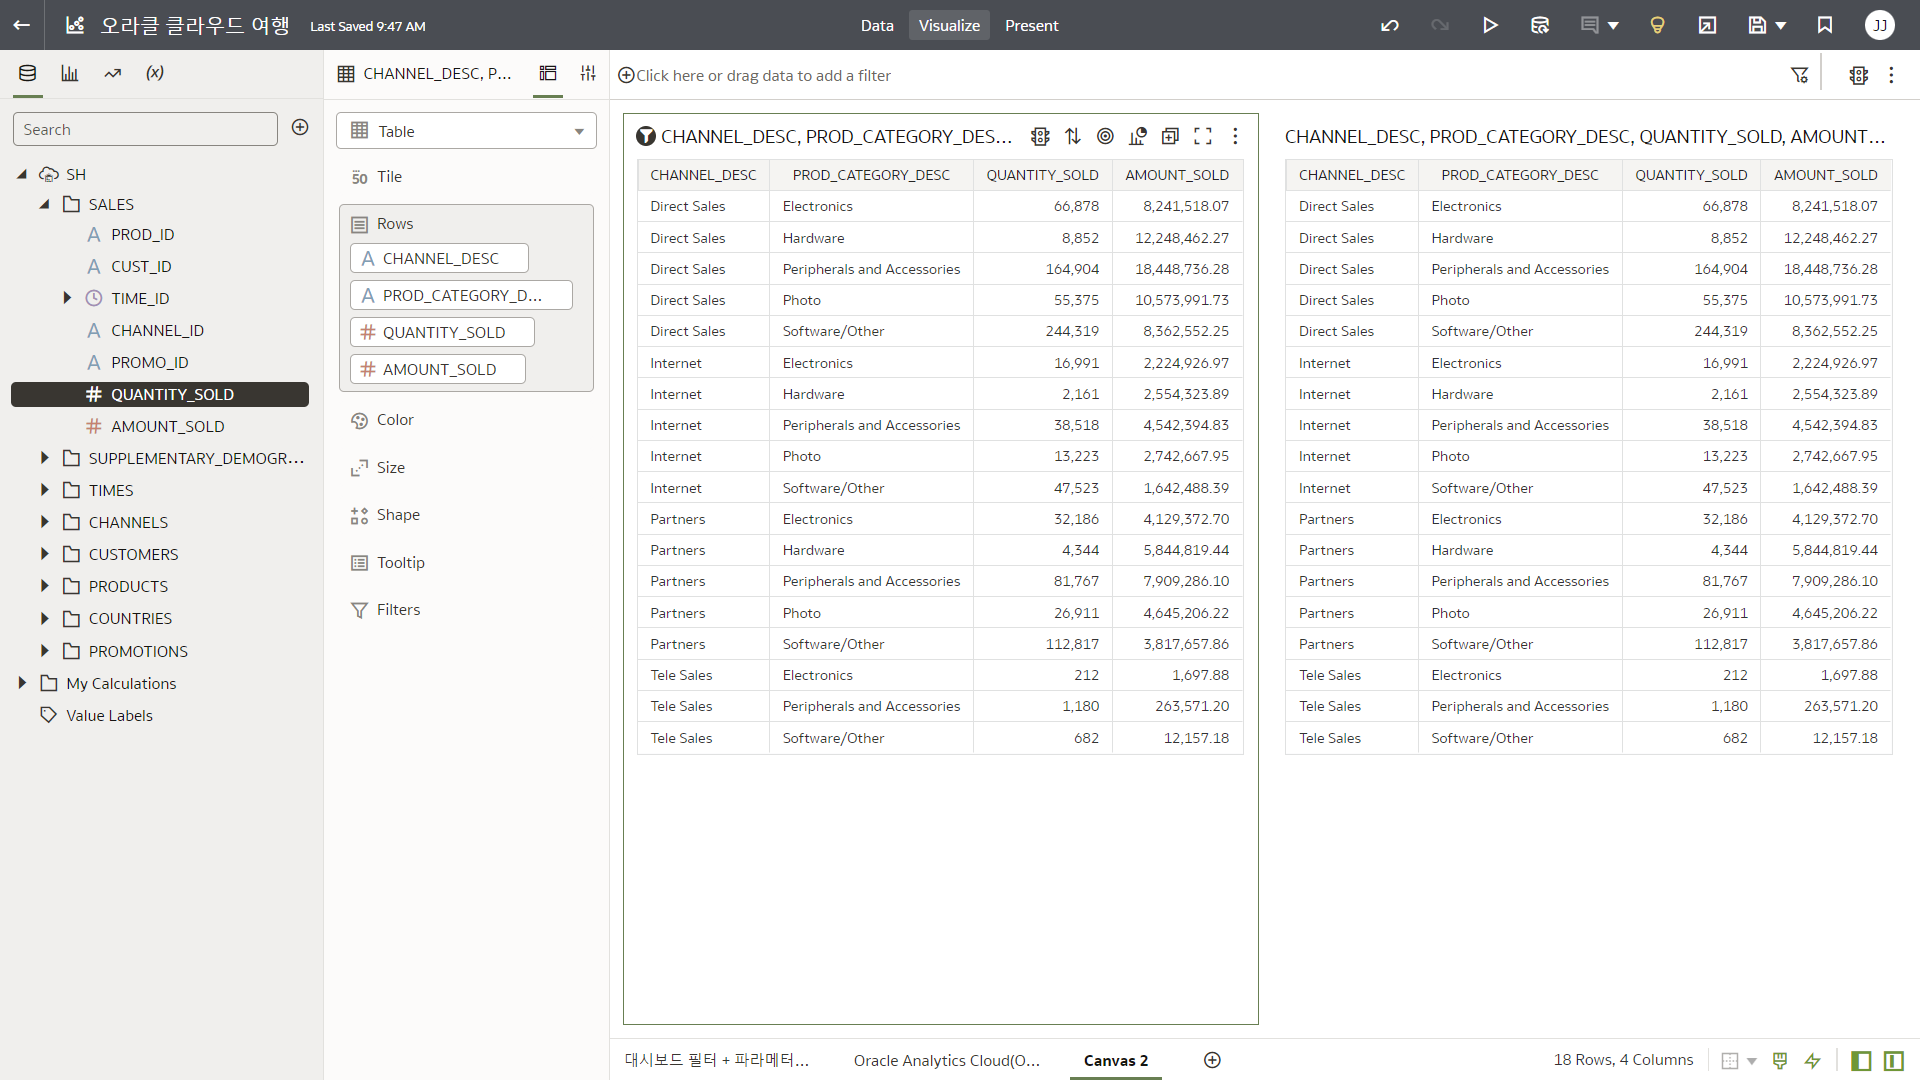Toggle the grammar panel icon in footer
The image size is (1920, 1080).
coord(1893,1060)
